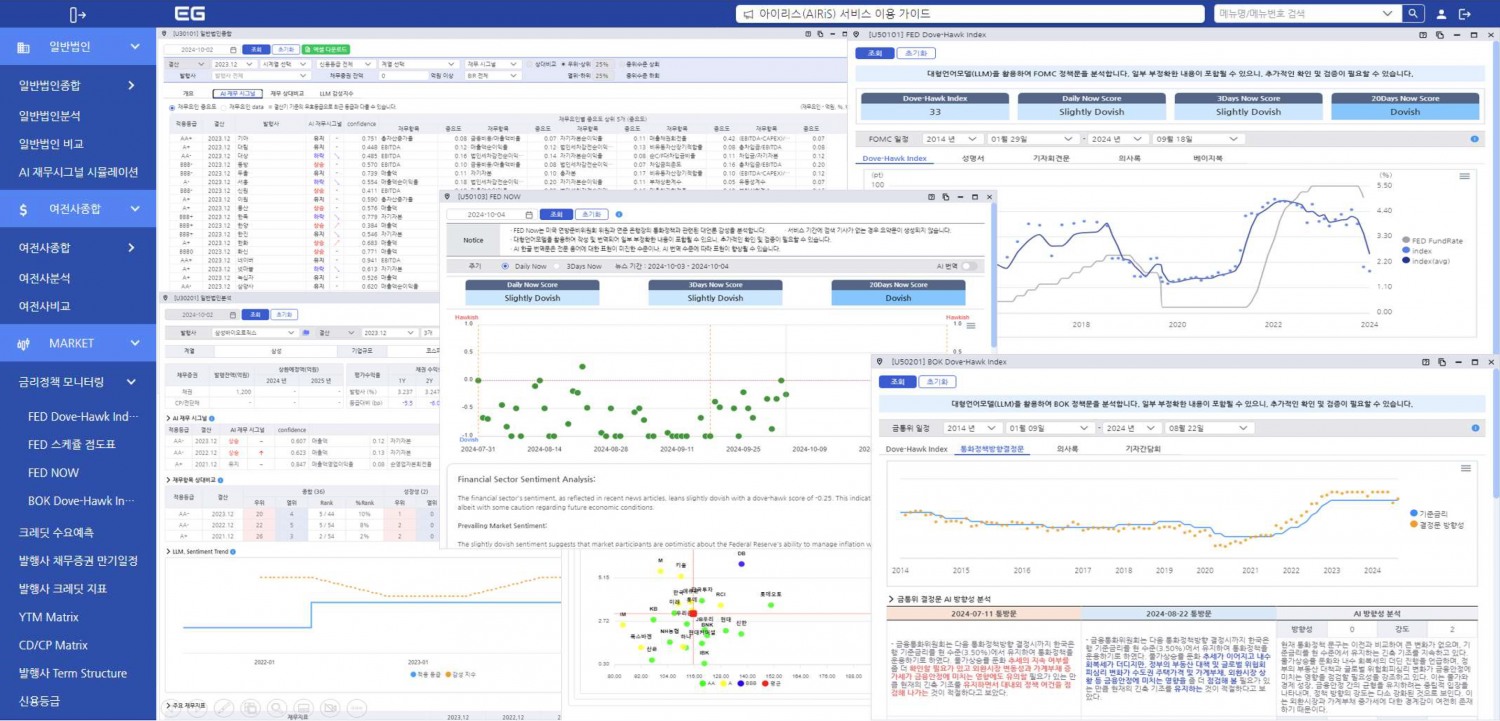This screenshot has height=721, width=1500.
Task: Click info icon in FED NOW toolbar
Action: (619, 214)
